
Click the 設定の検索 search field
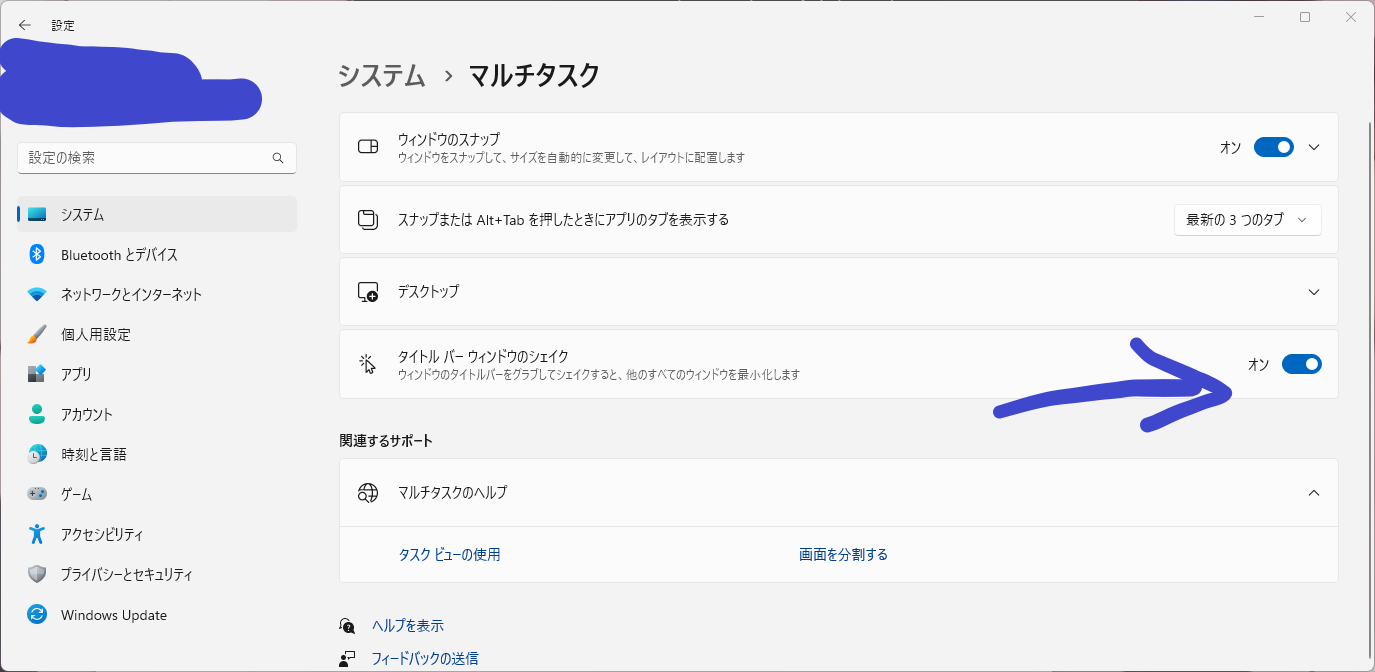(157, 158)
